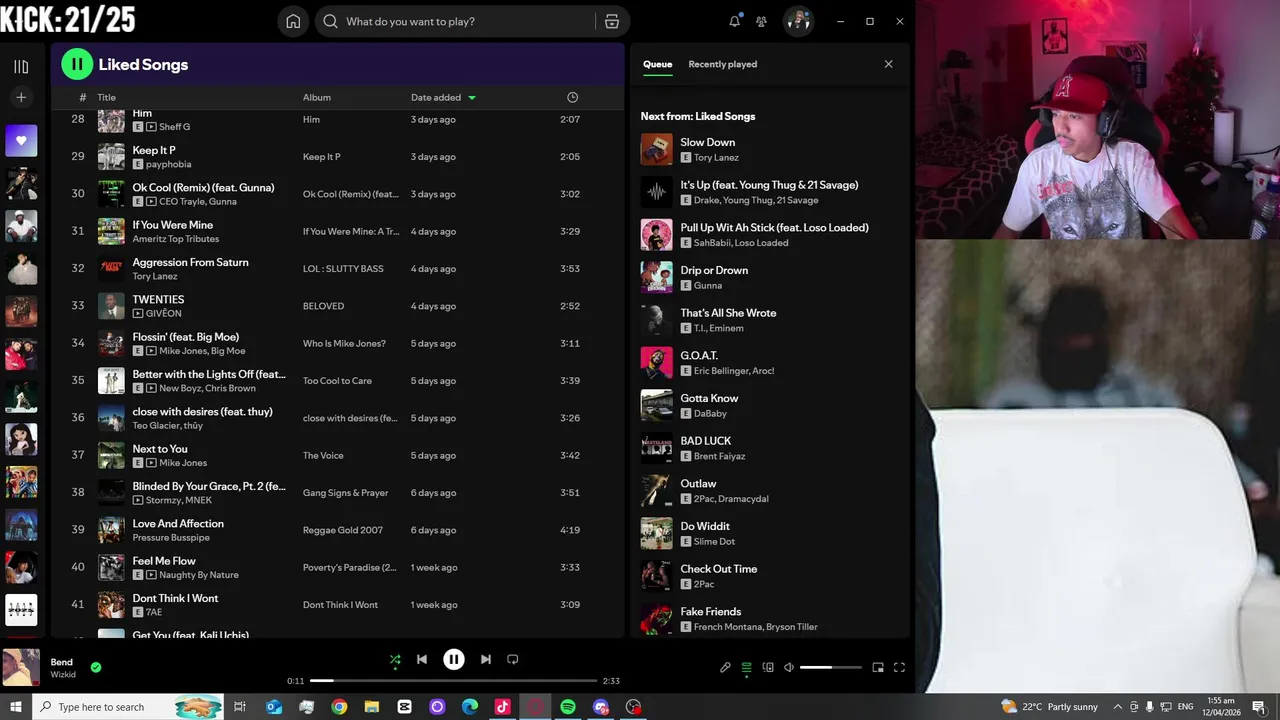Viewport: 1280px width, 720px height.
Task: Open CapCut from the taskbar
Action: 404,707
